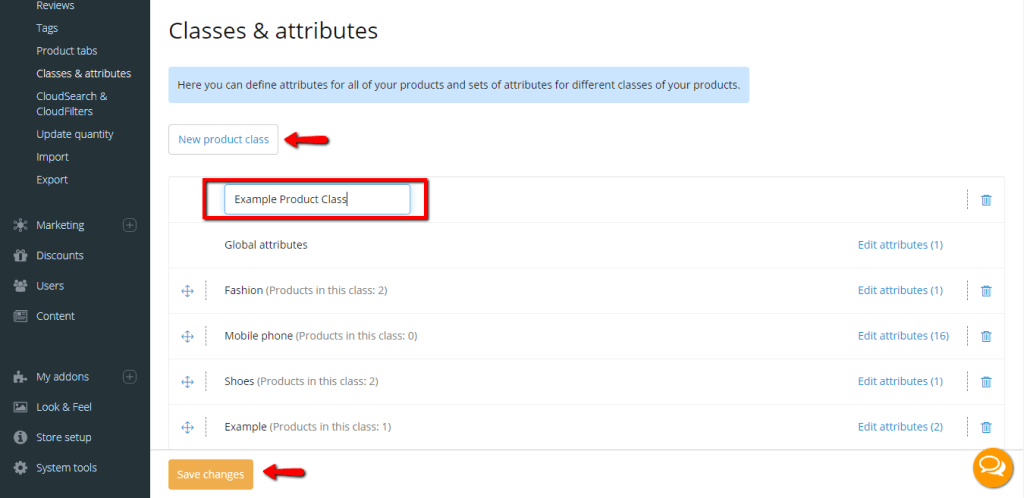Delete the new Example Product Class row
This screenshot has width=1024, height=498.
click(986, 200)
